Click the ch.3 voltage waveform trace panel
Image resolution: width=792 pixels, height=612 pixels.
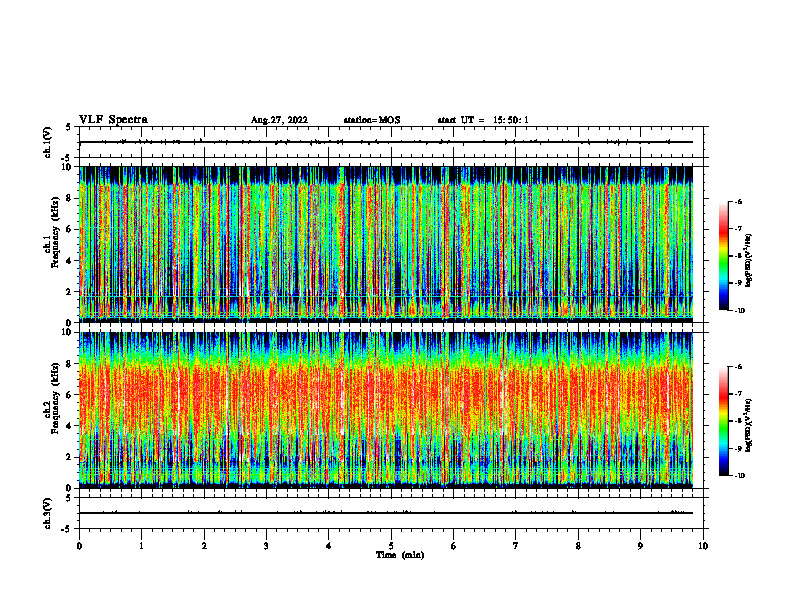point(391,513)
